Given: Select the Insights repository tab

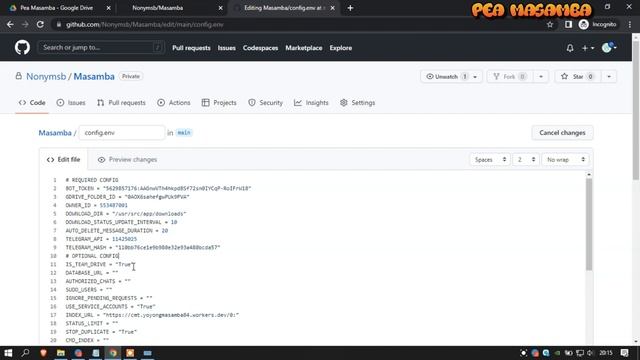Looking at the screenshot, I should coord(311,103).
